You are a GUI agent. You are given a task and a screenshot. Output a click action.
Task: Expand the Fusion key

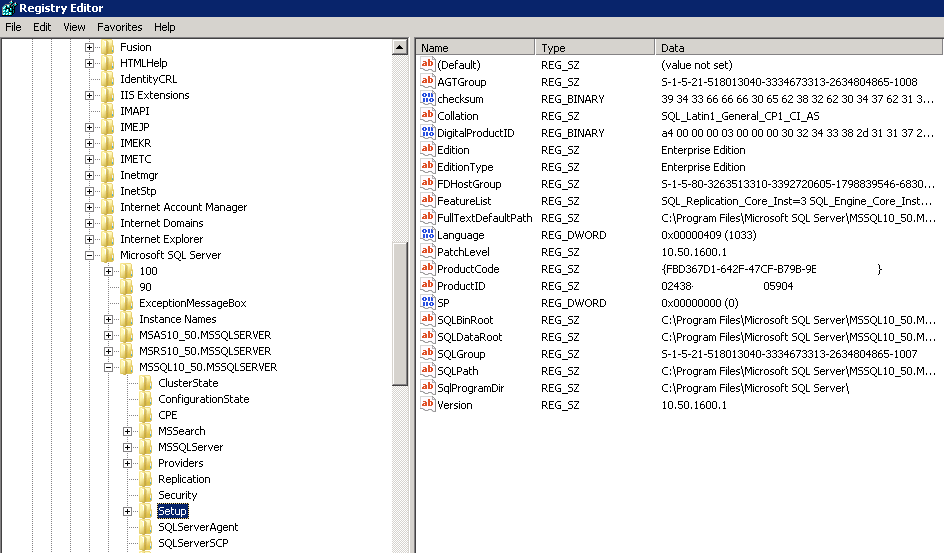coord(89,47)
